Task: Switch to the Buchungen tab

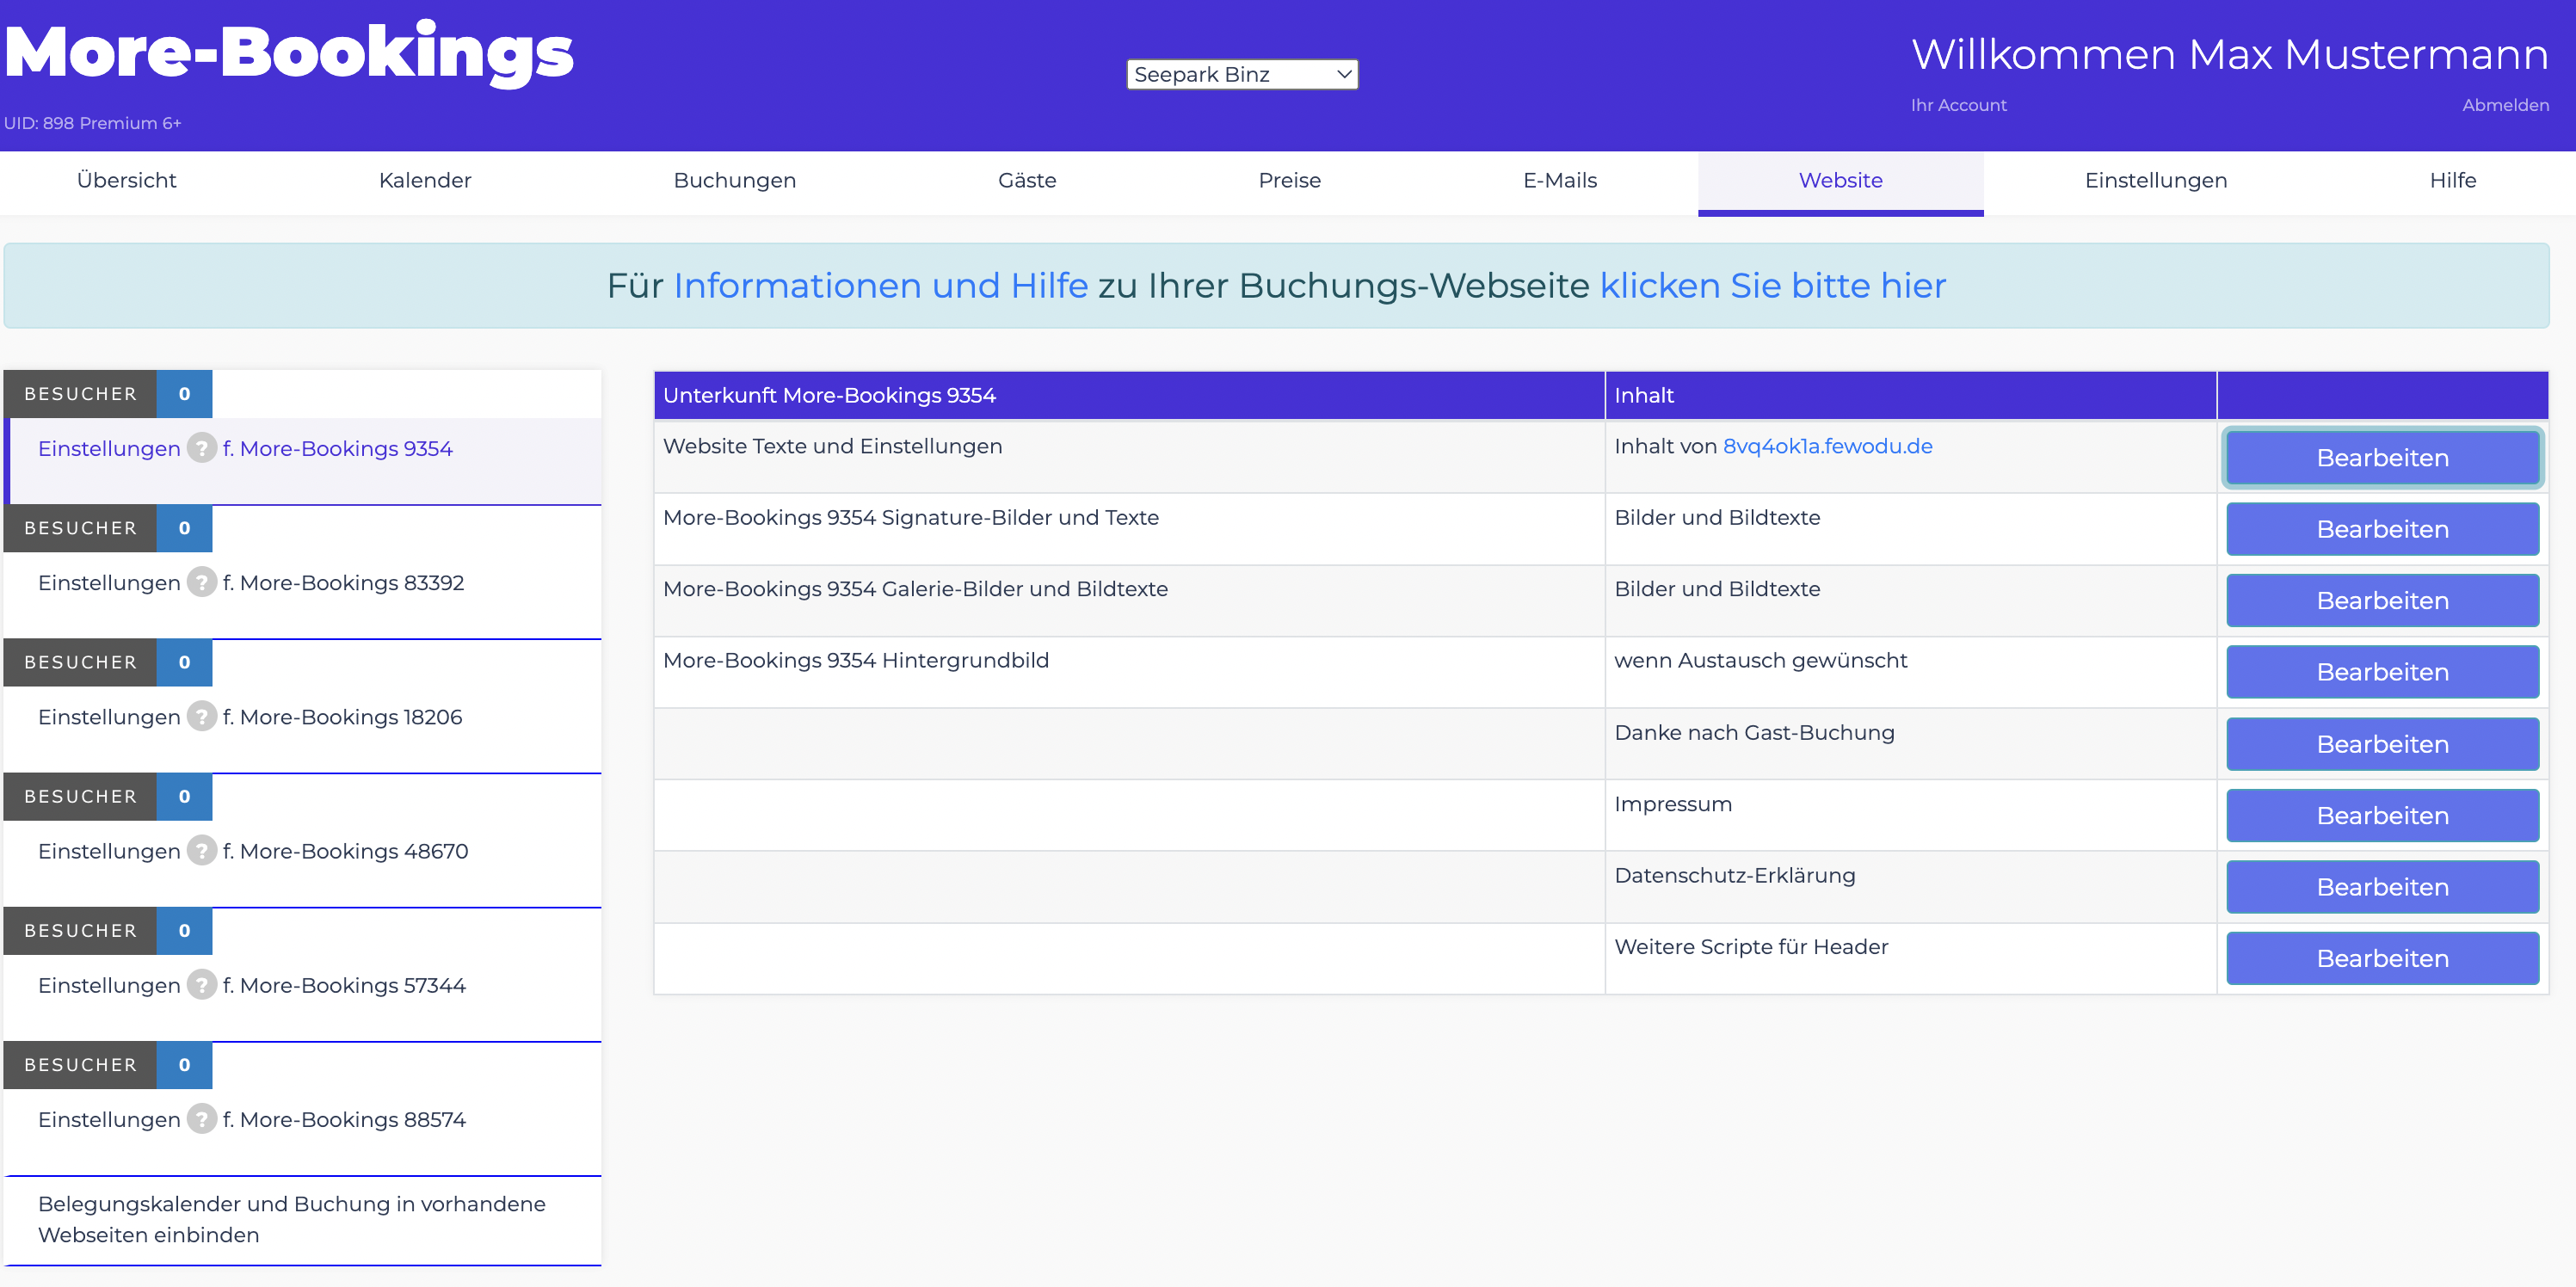Action: 735,181
